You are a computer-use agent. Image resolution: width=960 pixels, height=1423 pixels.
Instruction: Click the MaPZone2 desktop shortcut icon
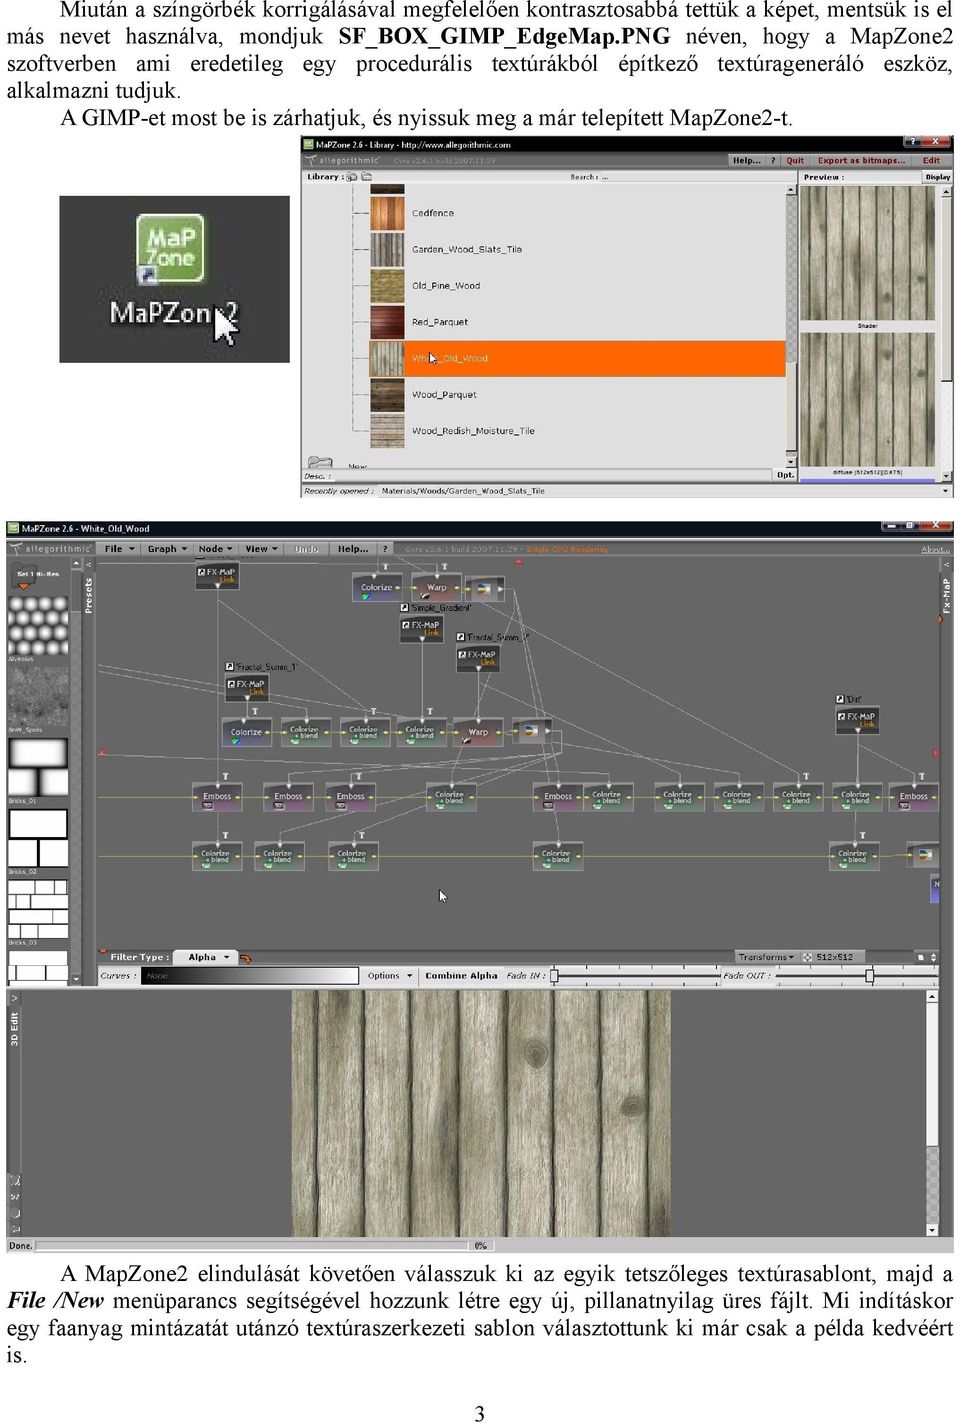pyautogui.click(x=170, y=248)
